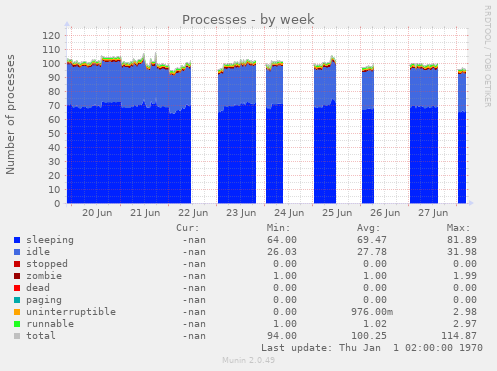Image resolution: width=497 pixels, height=371 pixels.
Task: Click the 'paging' legend label
Action: pos(44,300)
